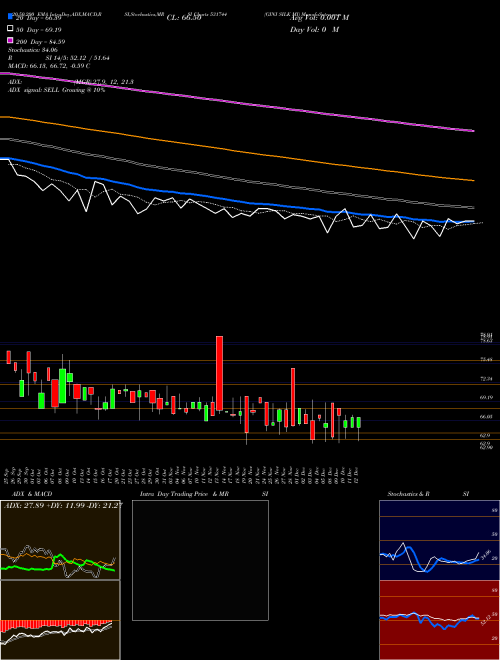Click the magenta 200 Day legend swatch
This screenshot has height=660, width=500.
click(x=10, y=40)
